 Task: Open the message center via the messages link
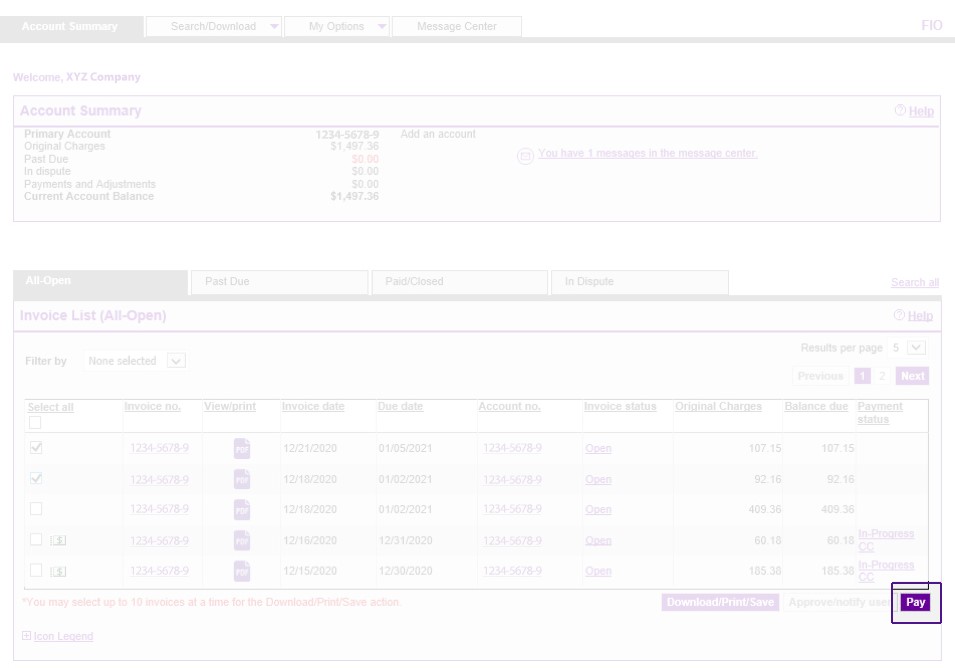coord(647,153)
